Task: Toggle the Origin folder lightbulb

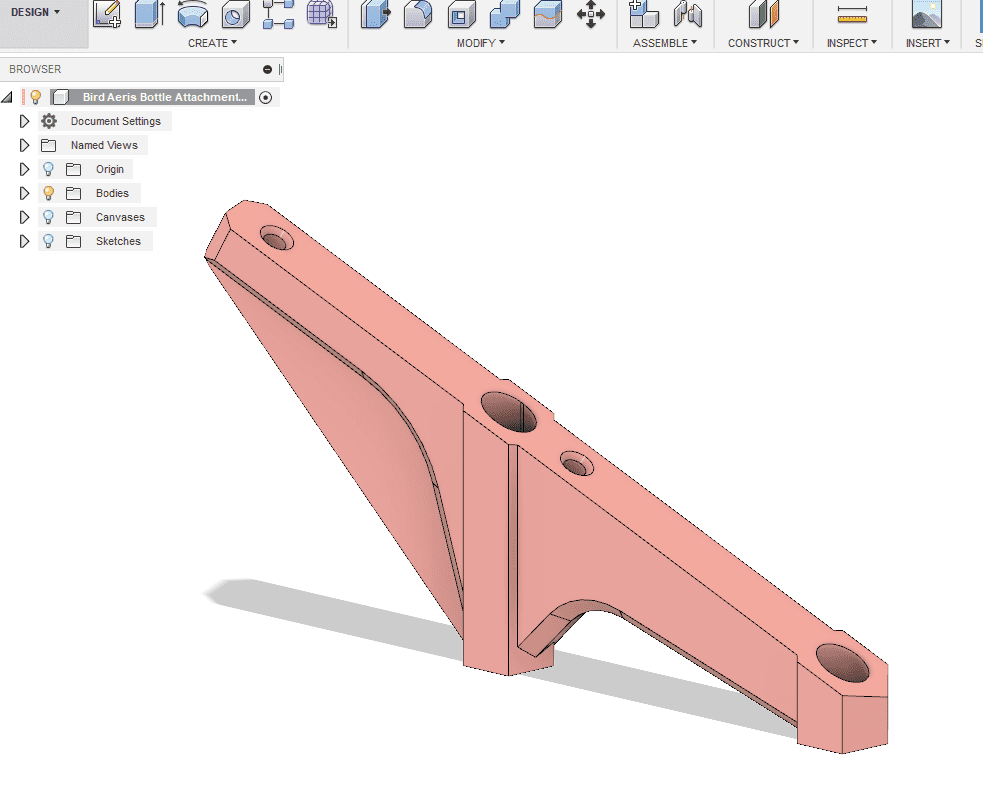Action: click(48, 169)
